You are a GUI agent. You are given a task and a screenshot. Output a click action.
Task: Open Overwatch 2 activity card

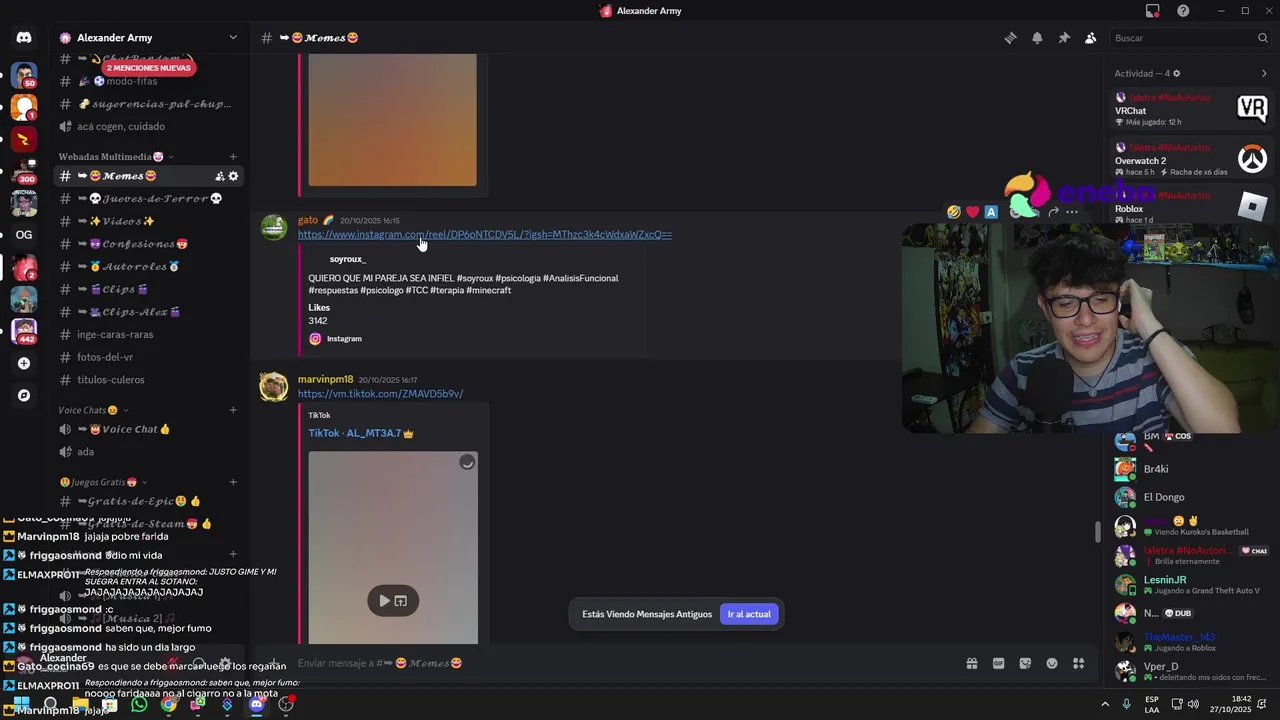tap(1192, 158)
